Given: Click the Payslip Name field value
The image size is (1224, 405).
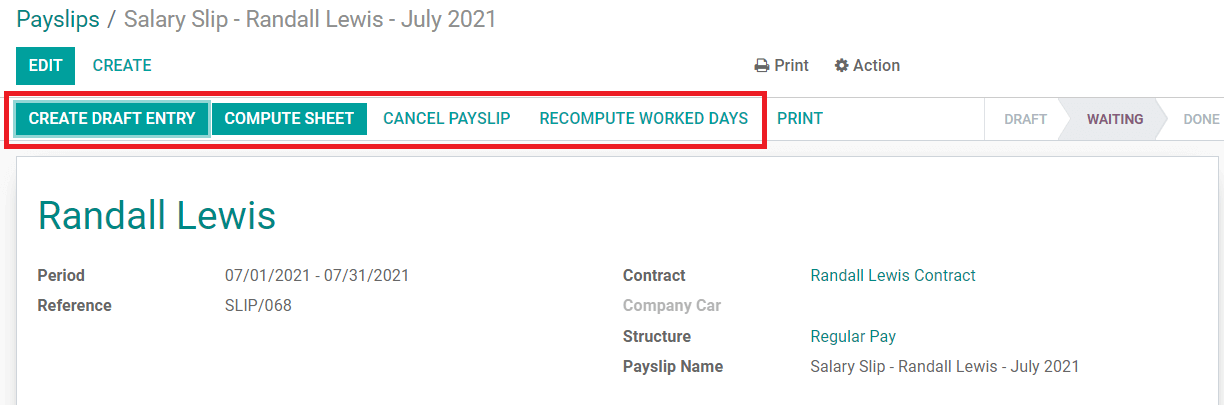Looking at the screenshot, I should tap(944, 366).
